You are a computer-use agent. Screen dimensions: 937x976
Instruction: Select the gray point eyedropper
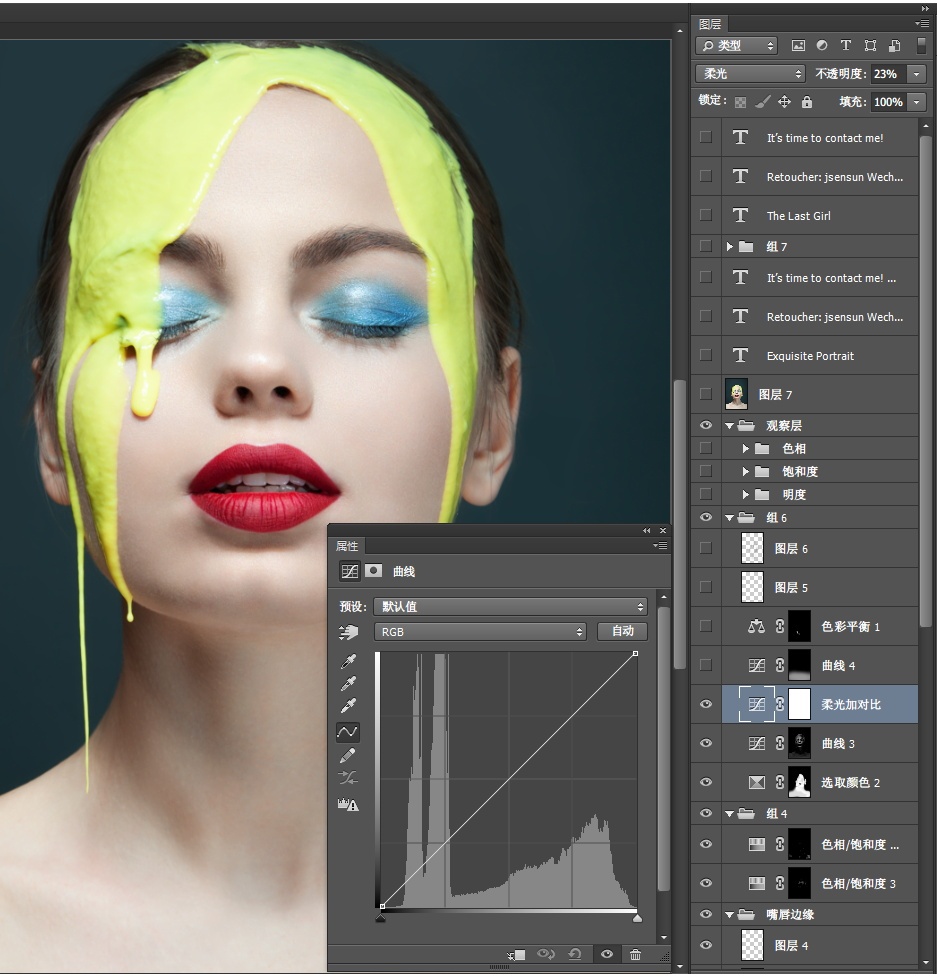348,683
